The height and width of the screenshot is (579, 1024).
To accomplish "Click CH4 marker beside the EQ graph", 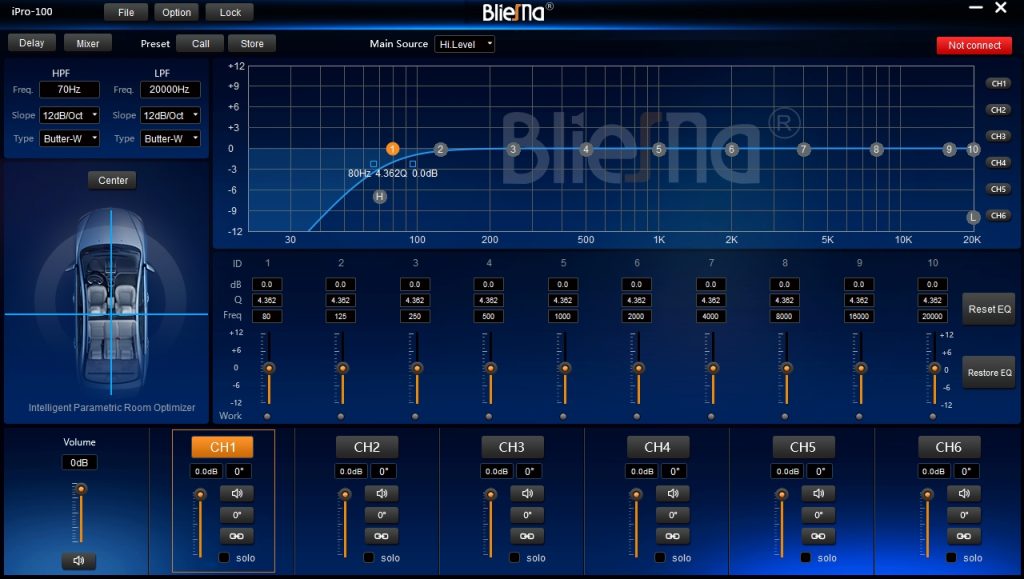I will point(999,163).
